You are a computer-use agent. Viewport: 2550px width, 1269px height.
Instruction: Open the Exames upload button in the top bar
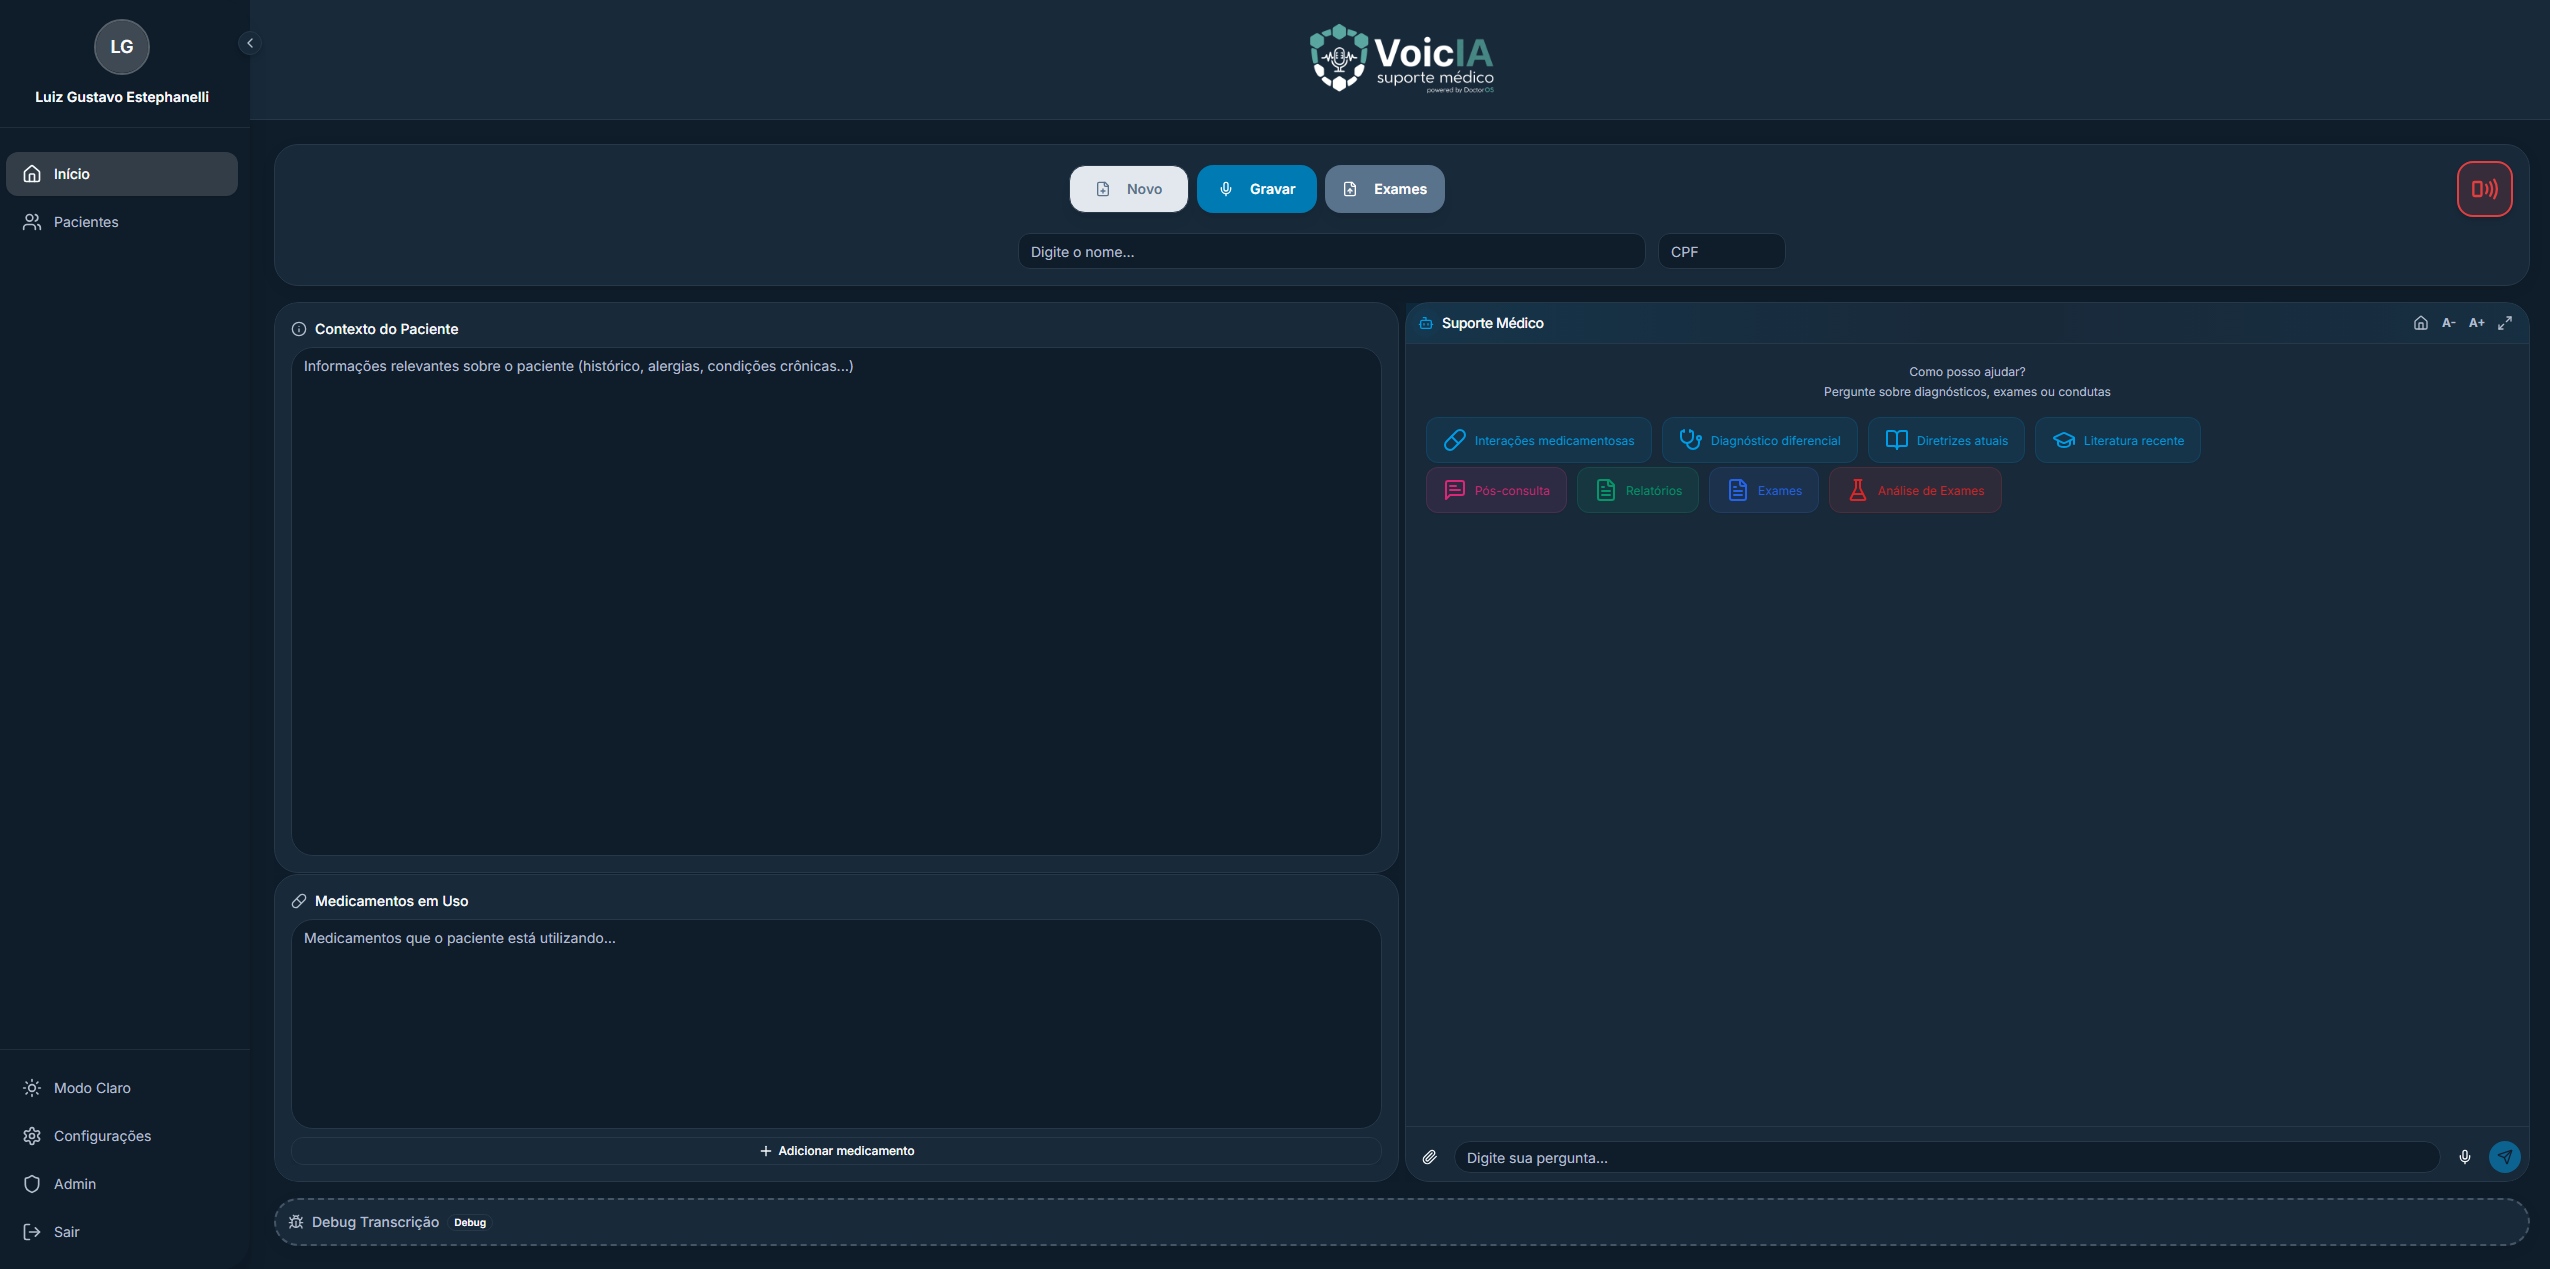click(x=1385, y=189)
